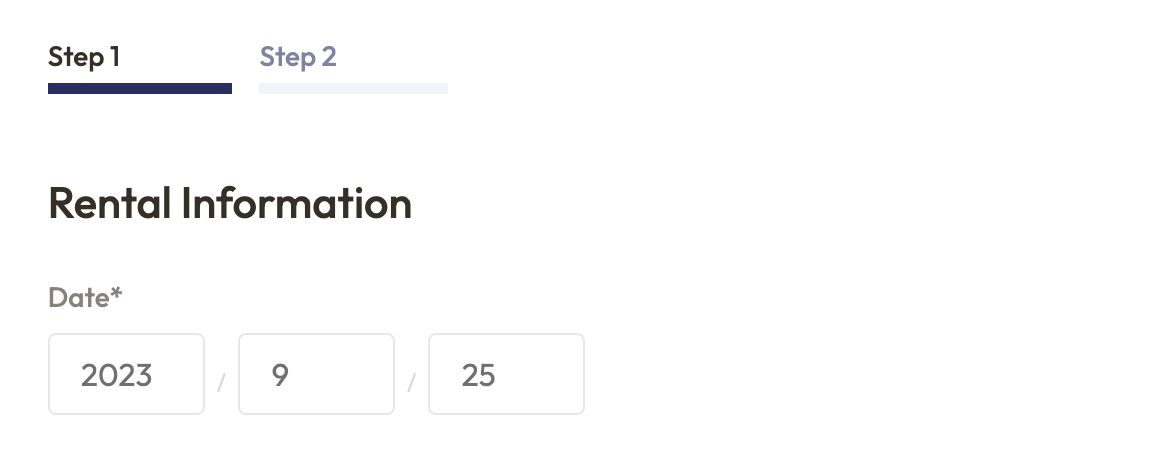Place cursor on the 2023 year value
This screenshot has width=1156, height=464.
116,376
